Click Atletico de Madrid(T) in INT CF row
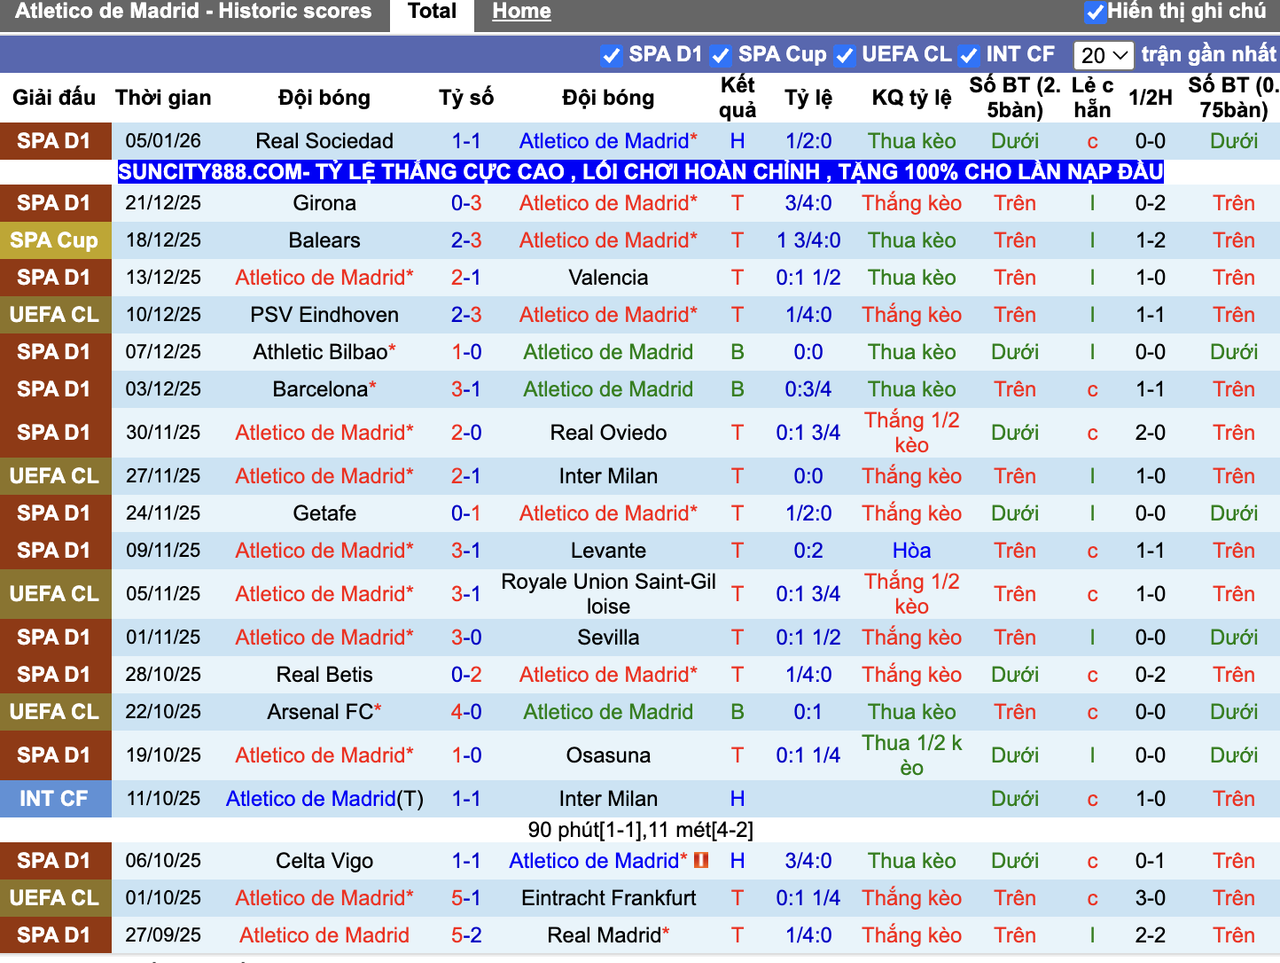1280x963 pixels. [x=324, y=799]
